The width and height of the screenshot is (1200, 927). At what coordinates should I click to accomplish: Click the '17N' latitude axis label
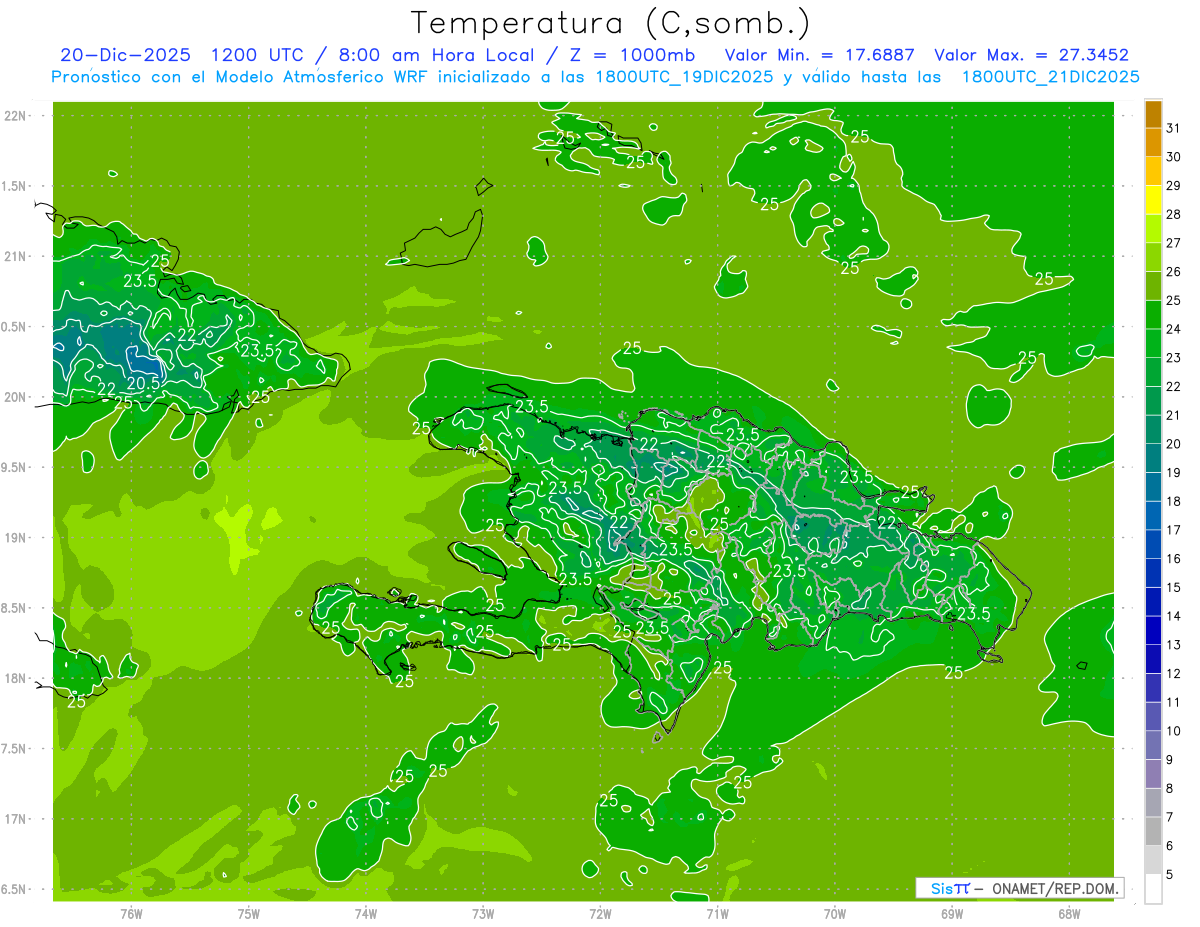pyautogui.click(x=16, y=820)
